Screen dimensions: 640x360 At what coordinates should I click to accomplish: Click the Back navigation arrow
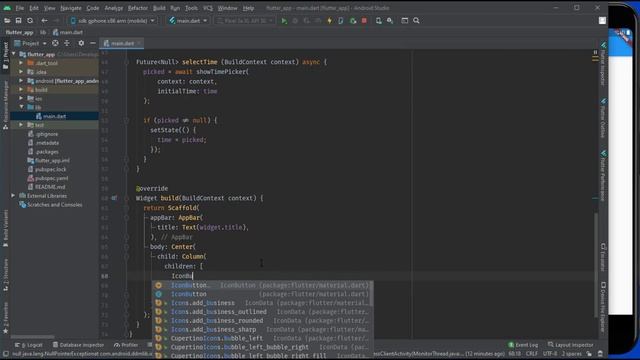pyautogui.click(x=44, y=20)
